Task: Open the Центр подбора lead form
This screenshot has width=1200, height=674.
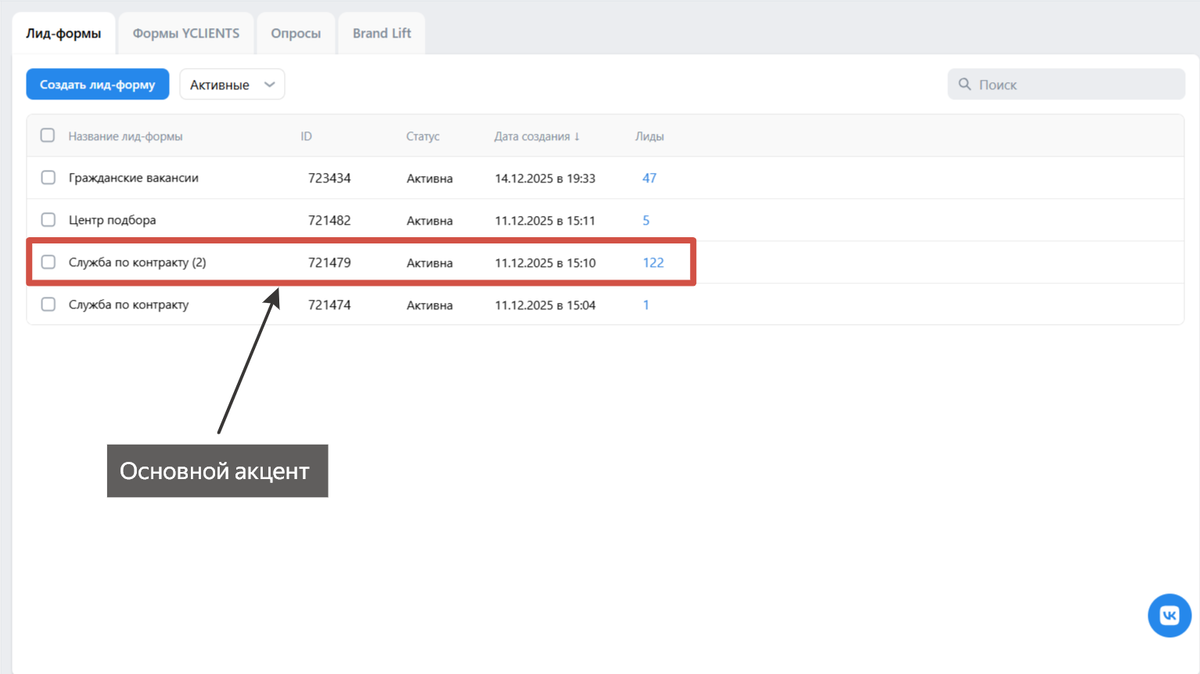Action: pos(112,220)
